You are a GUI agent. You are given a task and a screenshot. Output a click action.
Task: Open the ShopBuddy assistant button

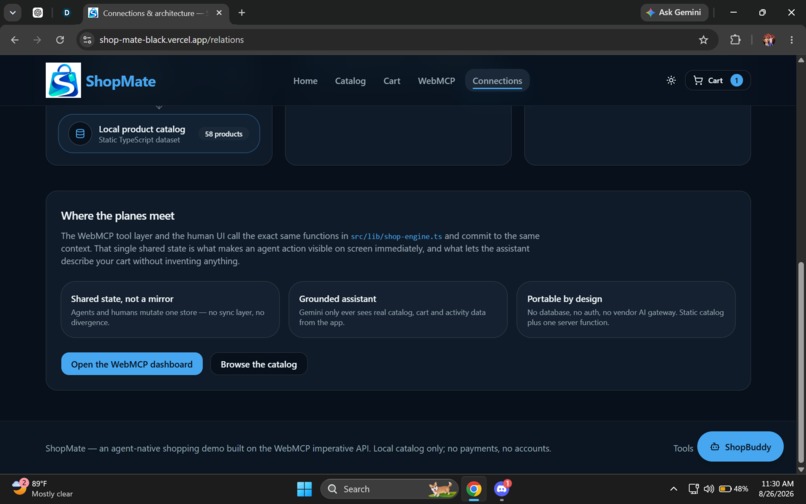coord(740,446)
